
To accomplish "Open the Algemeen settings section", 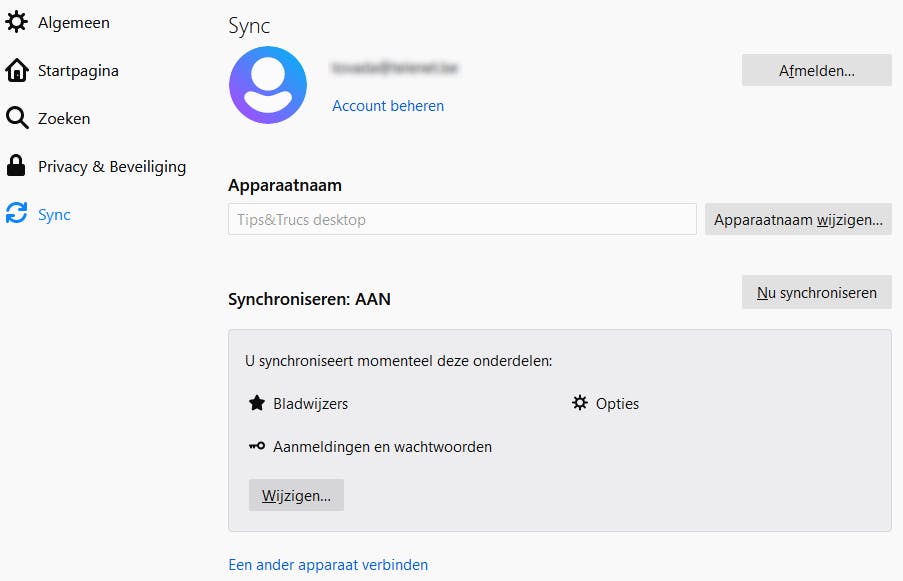I will 73,22.
